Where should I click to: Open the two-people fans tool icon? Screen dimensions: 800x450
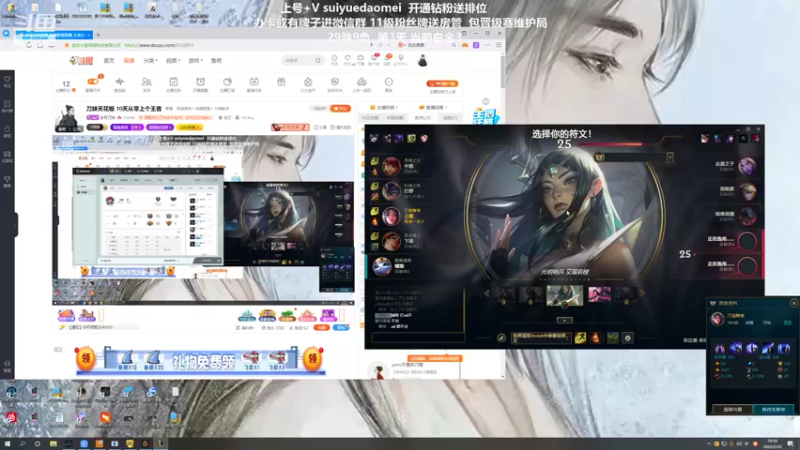[146, 82]
